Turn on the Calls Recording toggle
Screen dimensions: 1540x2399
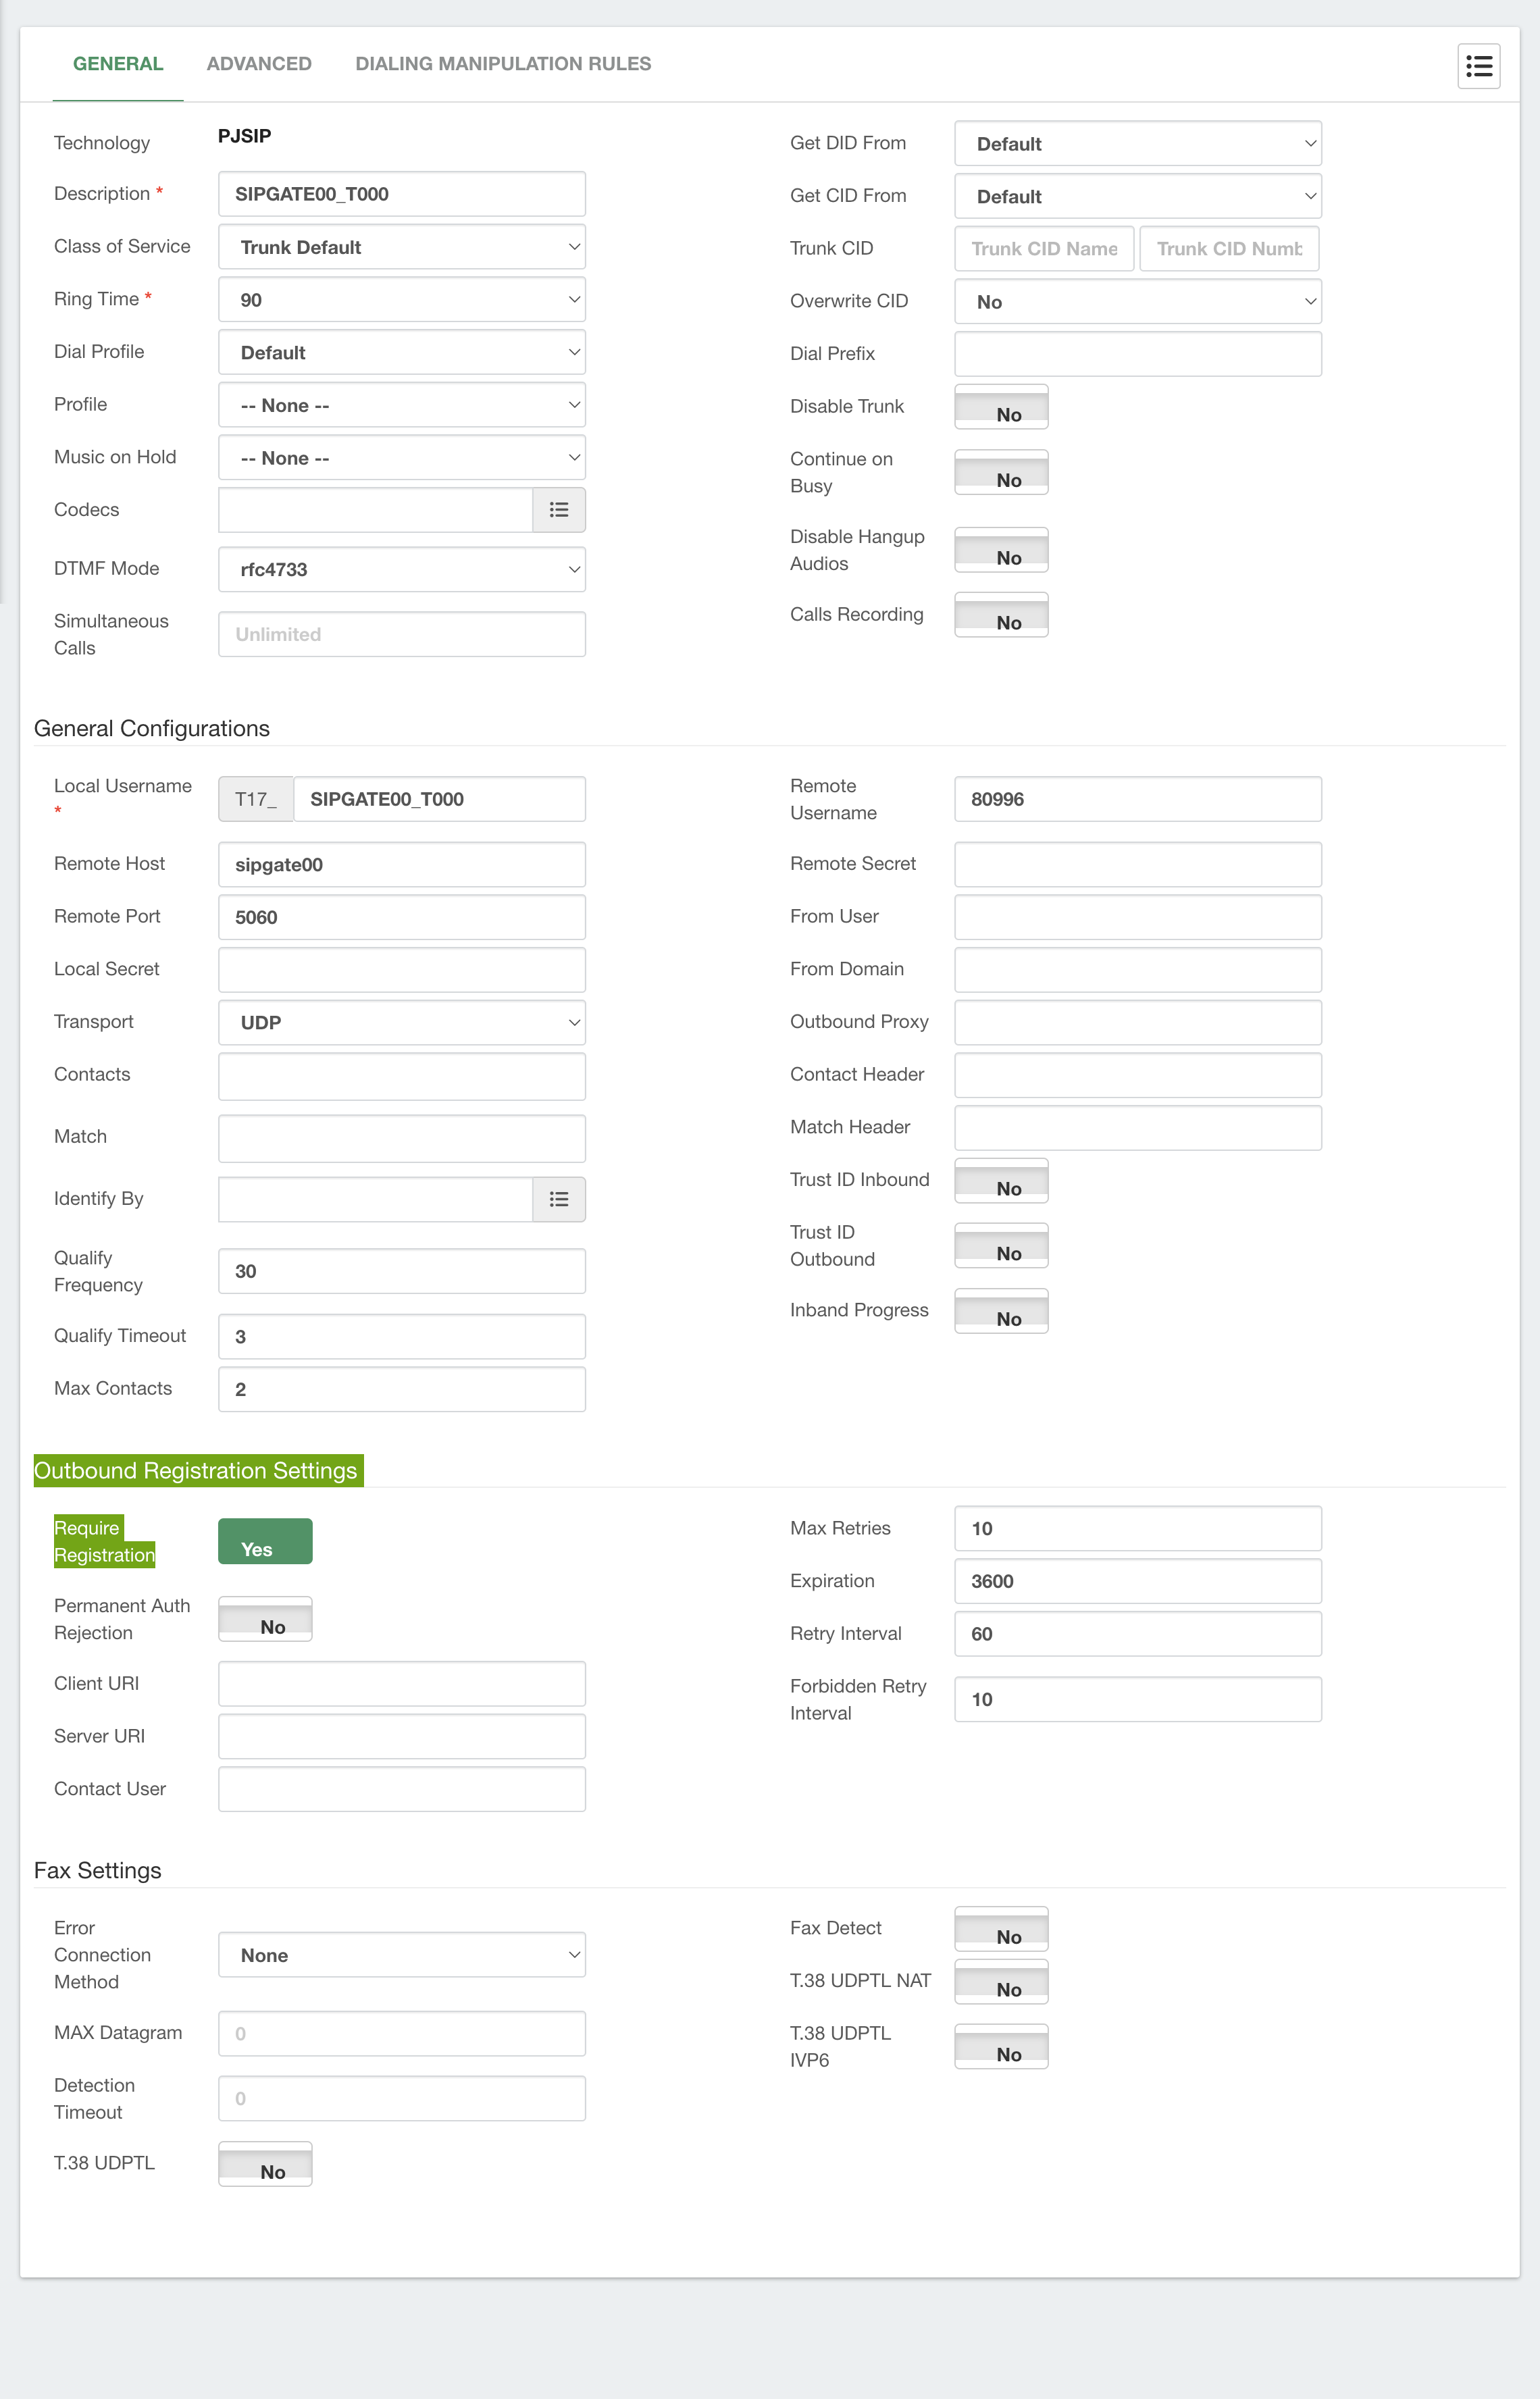[x=1001, y=615]
